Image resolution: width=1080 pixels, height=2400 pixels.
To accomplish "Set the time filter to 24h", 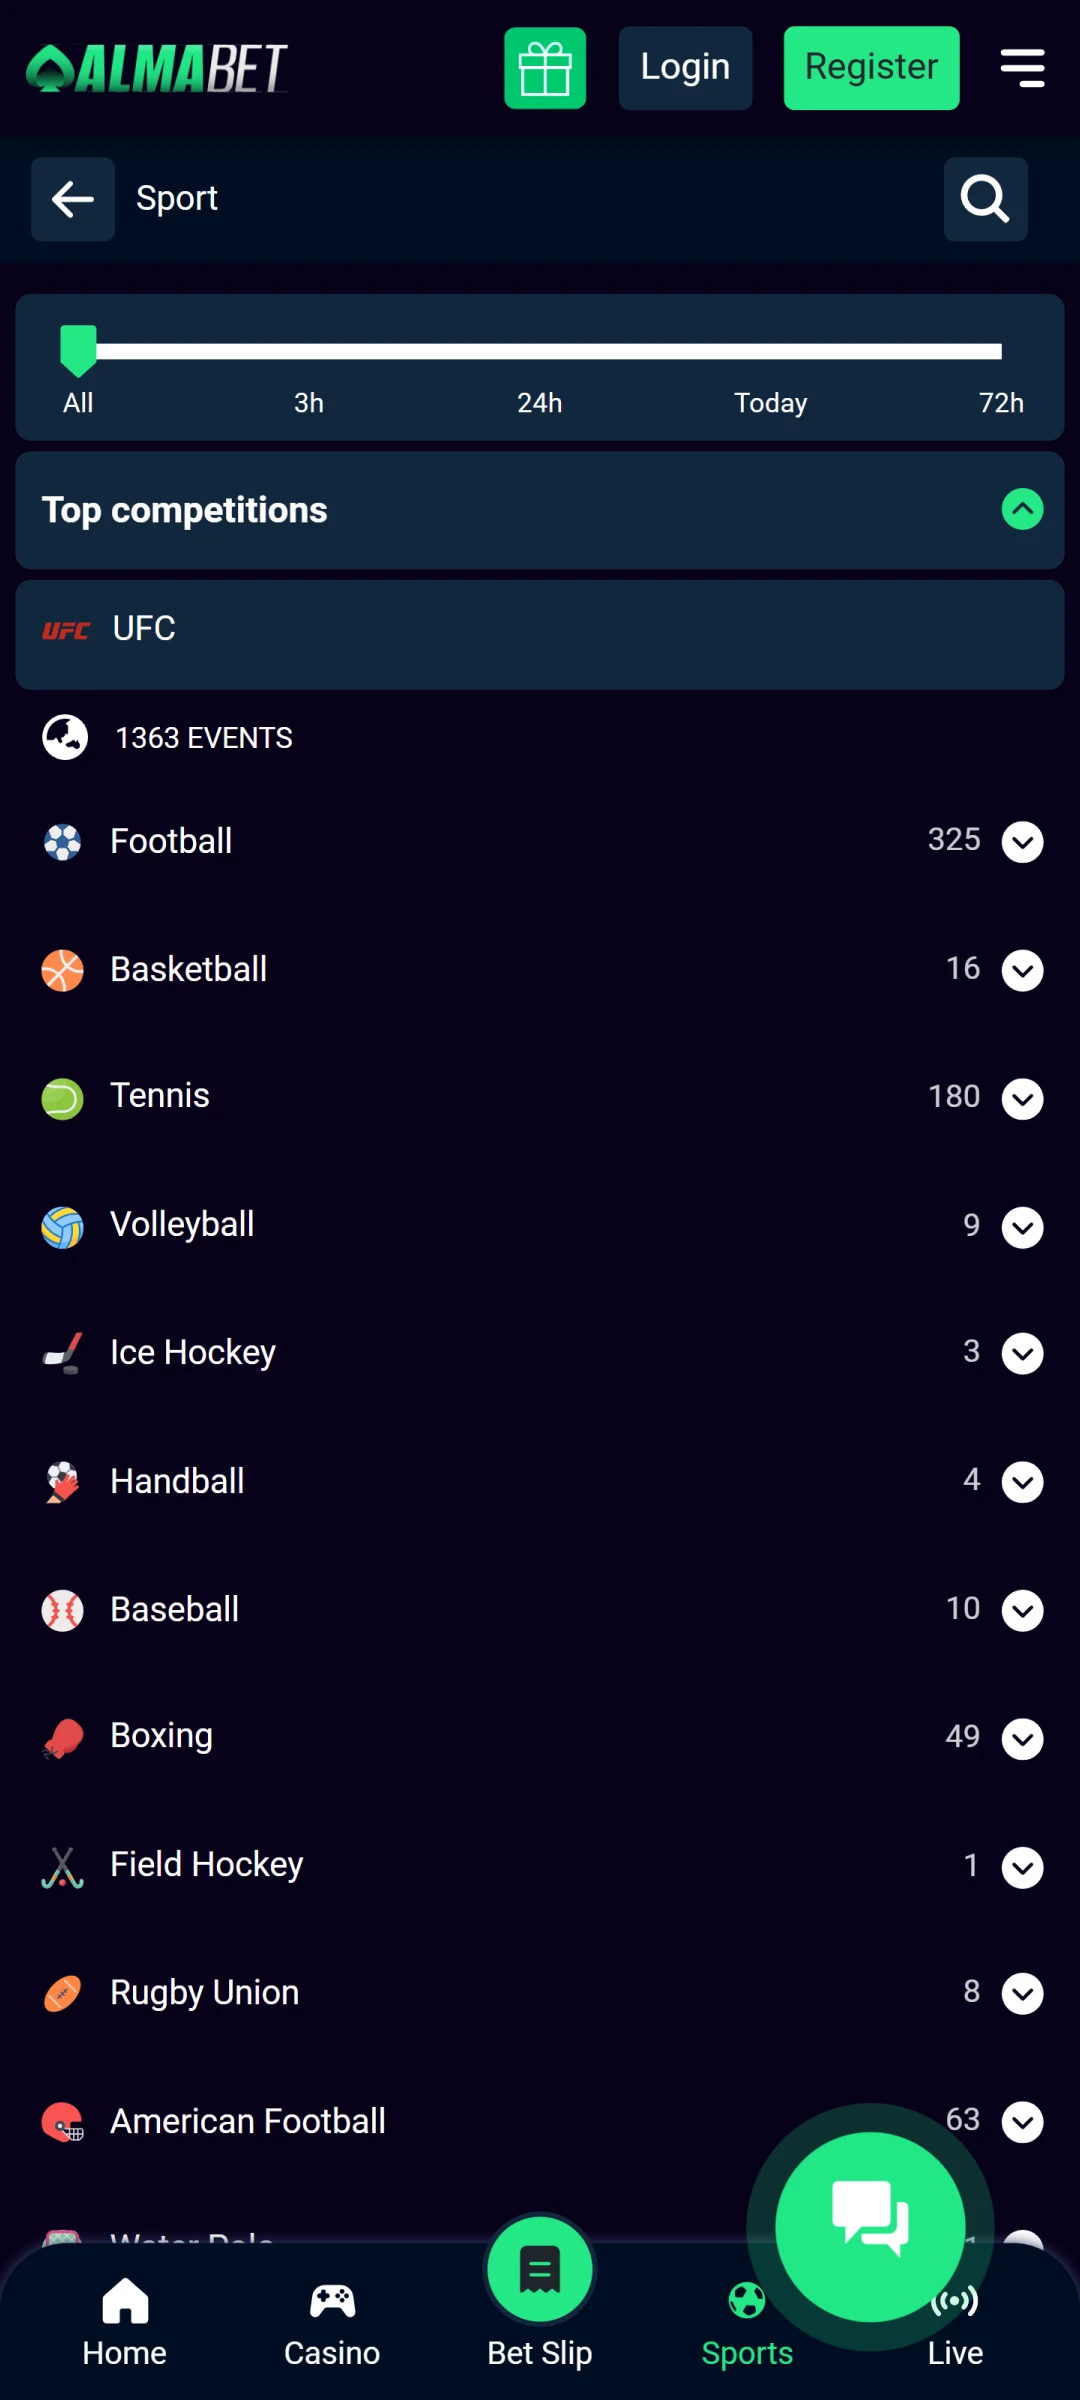I will [540, 403].
